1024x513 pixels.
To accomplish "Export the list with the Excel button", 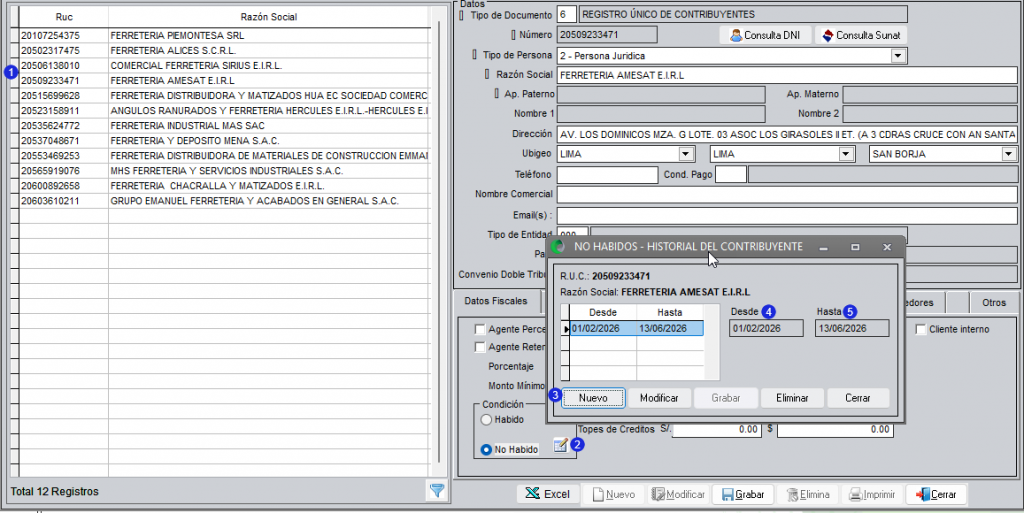I will tap(549, 495).
